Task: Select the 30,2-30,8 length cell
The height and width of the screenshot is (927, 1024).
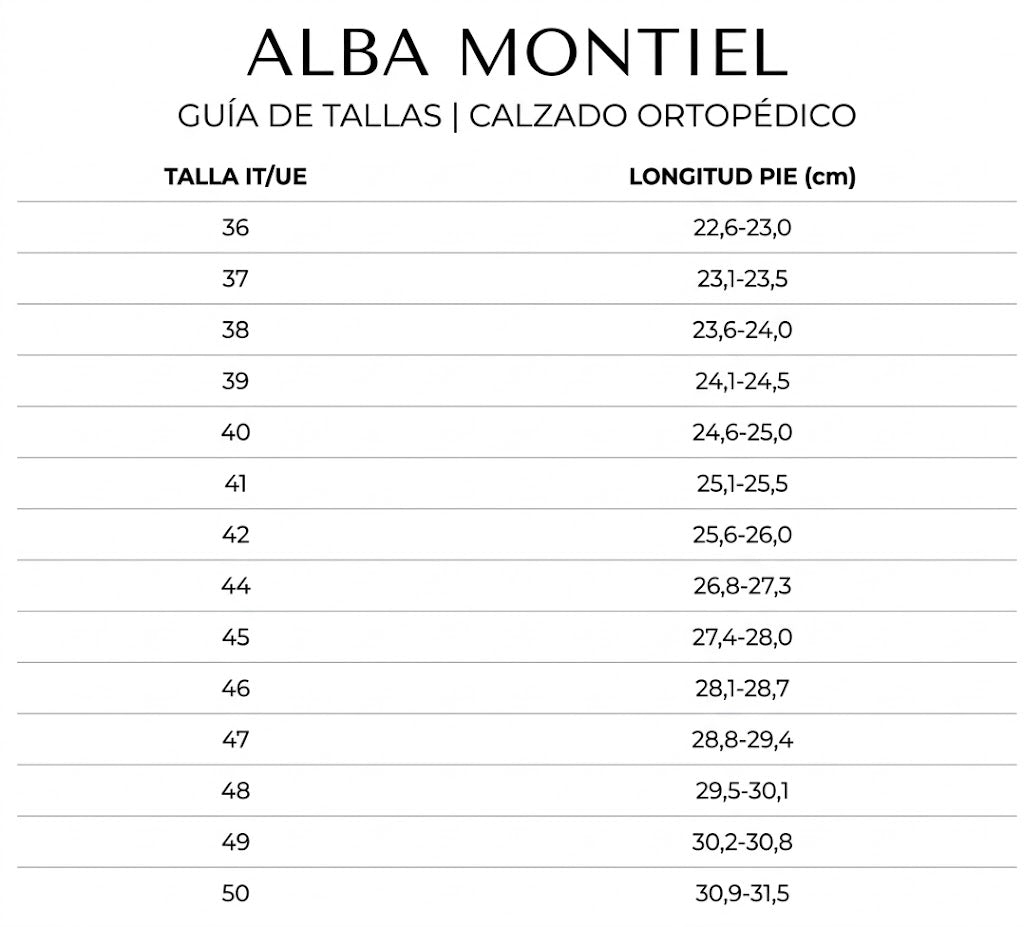Action: (742, 842)
